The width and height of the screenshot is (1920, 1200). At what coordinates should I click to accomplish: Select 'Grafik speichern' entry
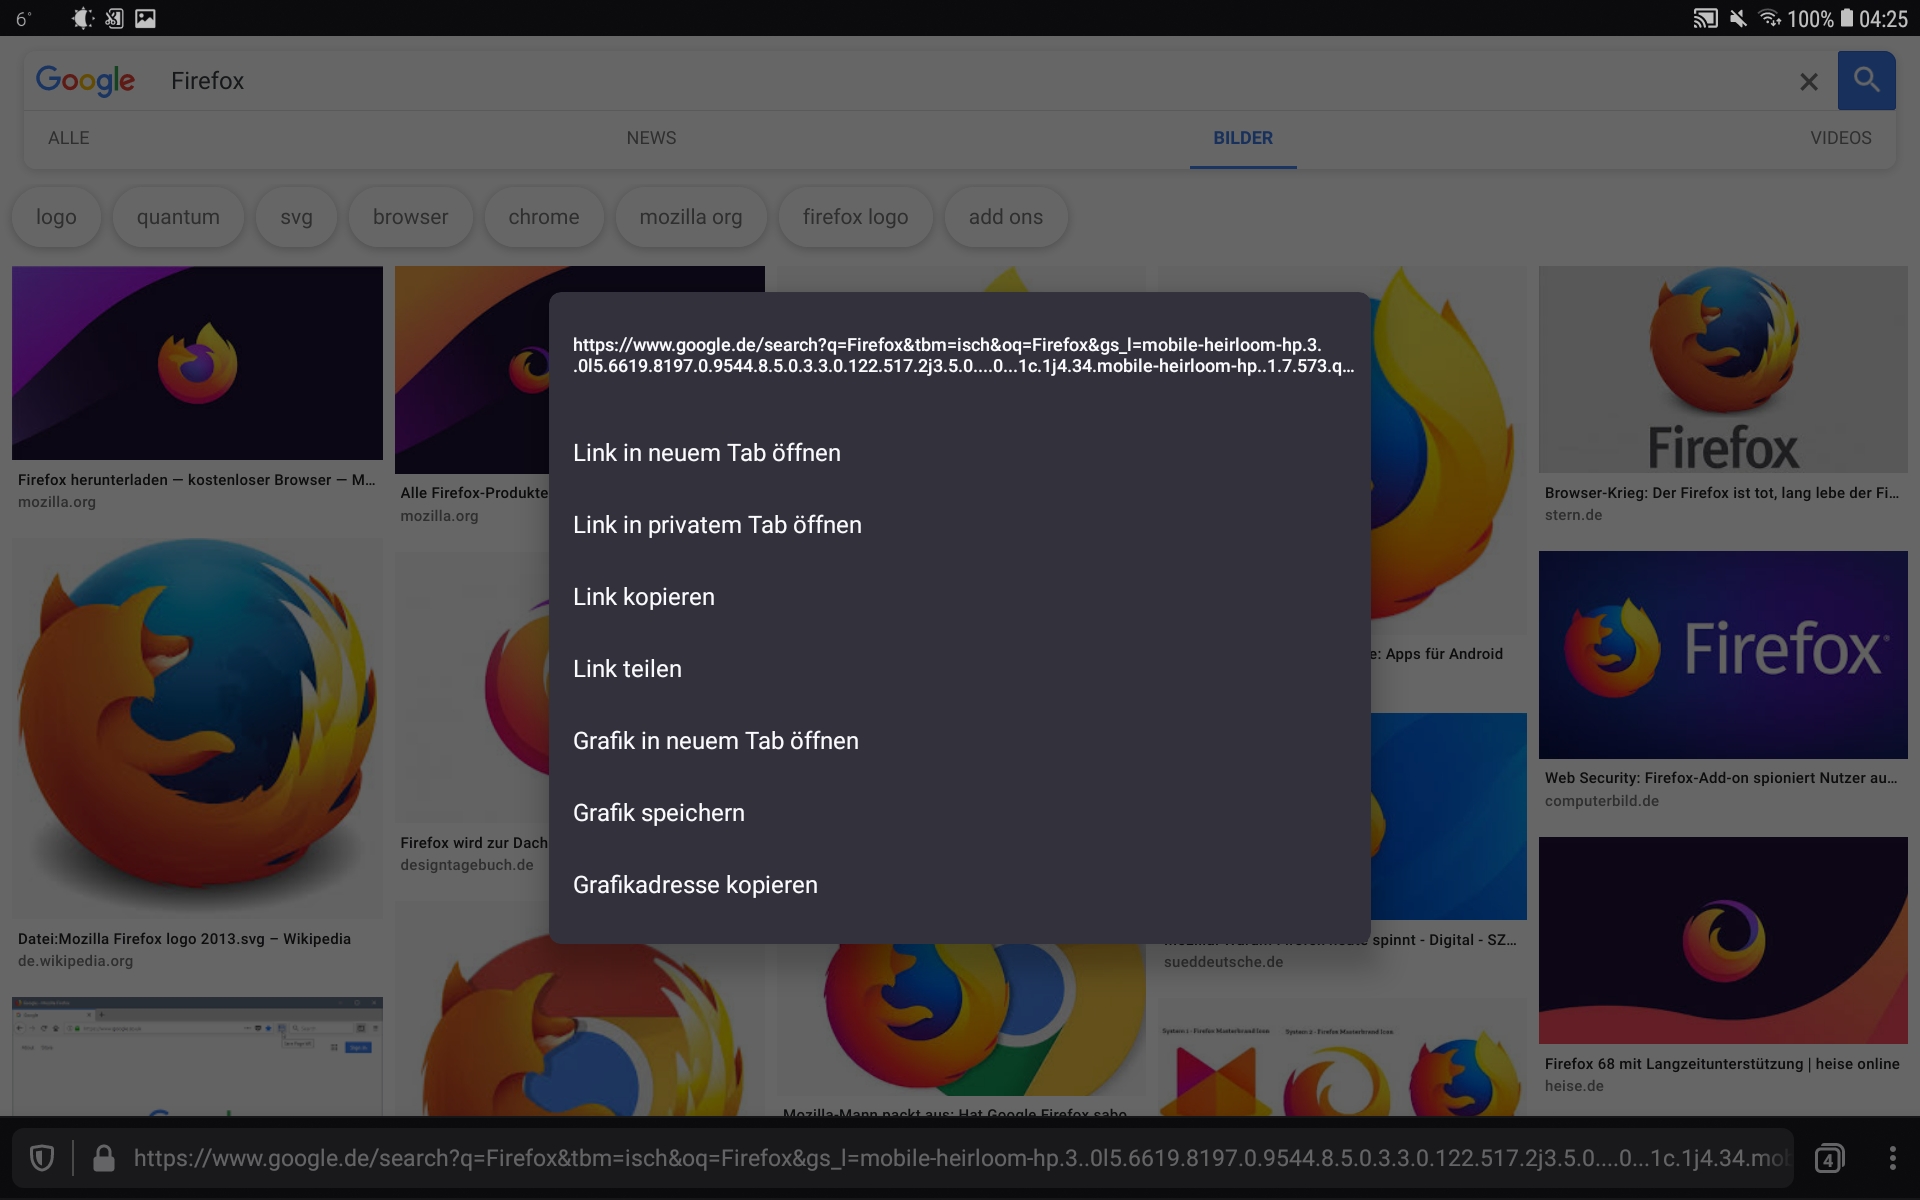(x=658, y=813)
